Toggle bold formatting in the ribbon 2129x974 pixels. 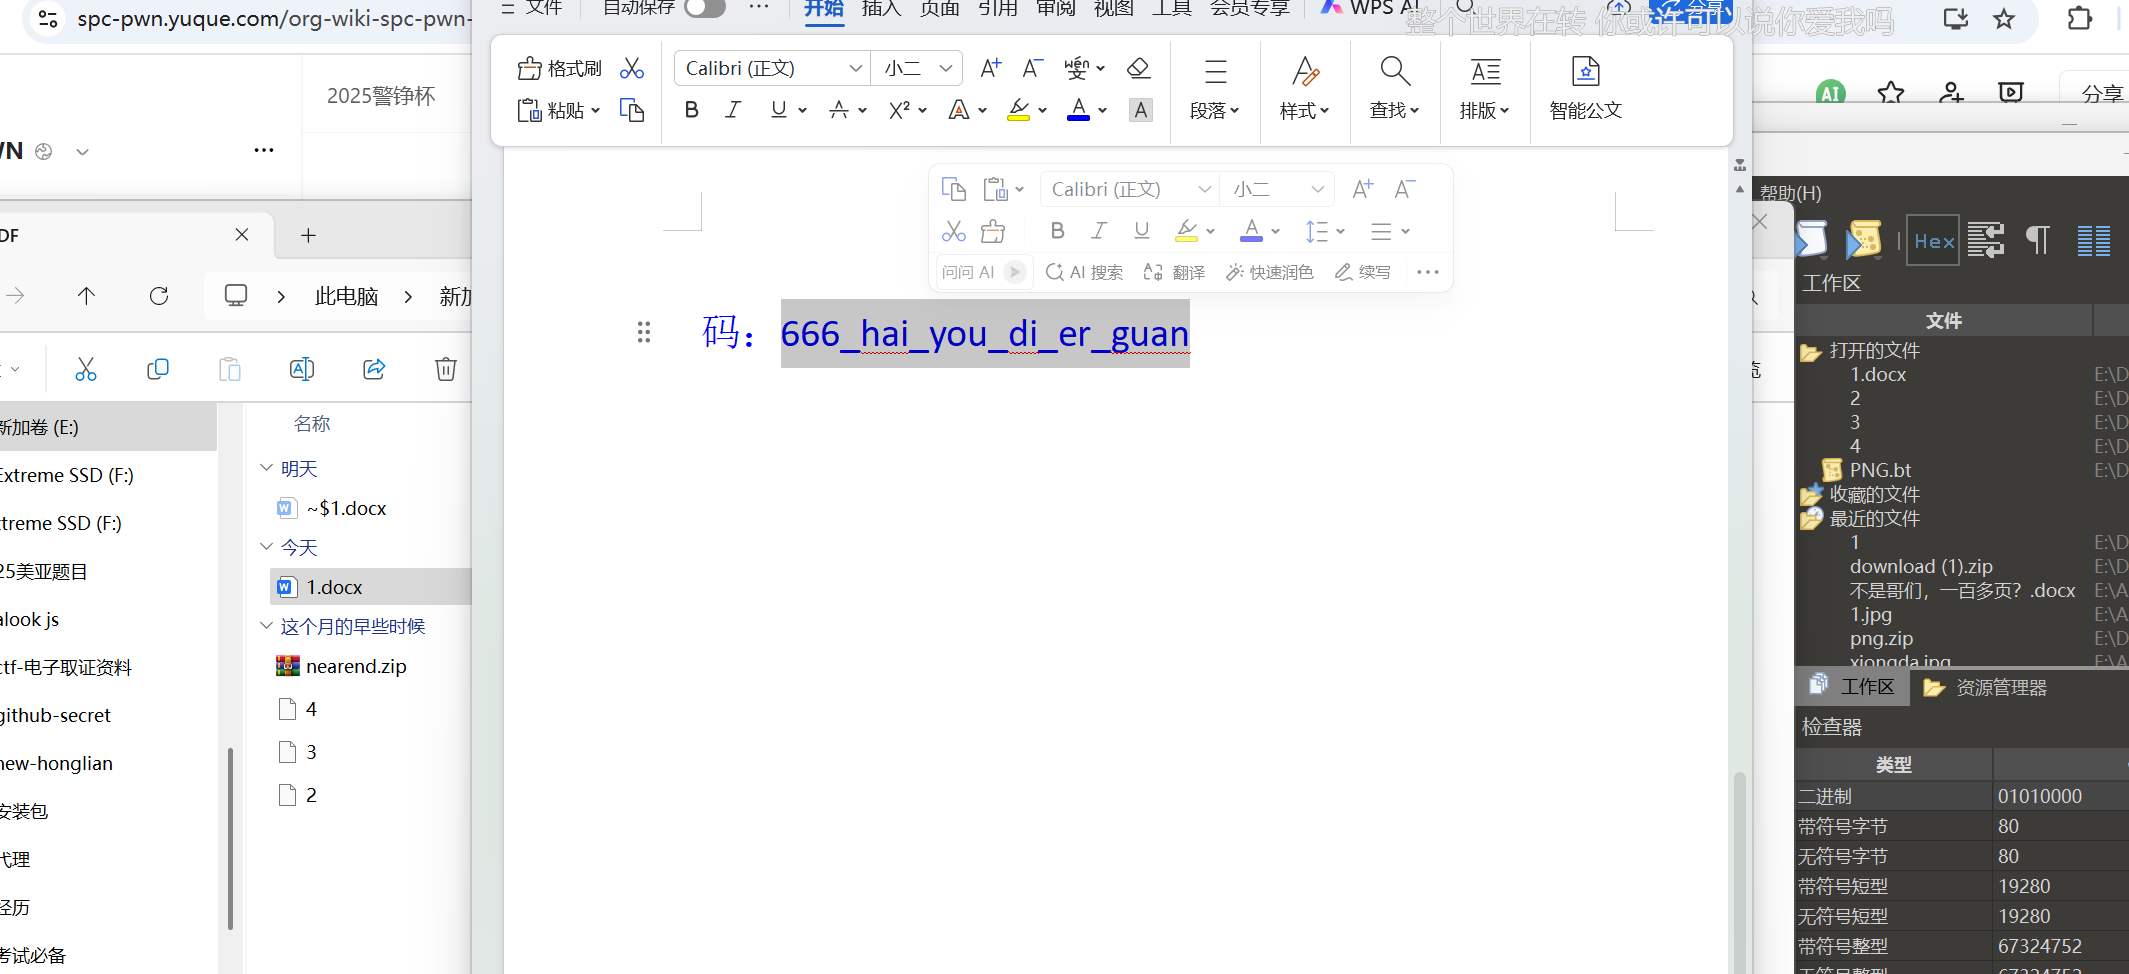[691, 110]
